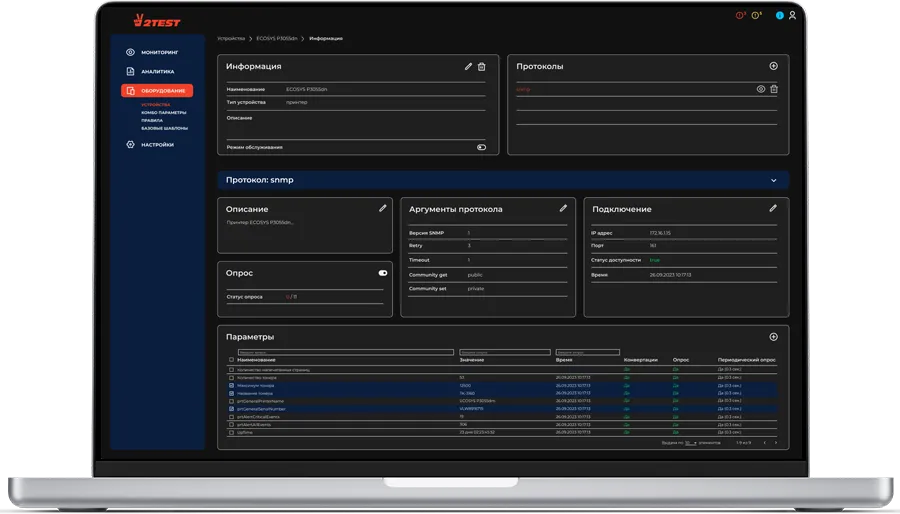Screen dimensions: 900x514
Task: Open Аналитика in the sidebar
Action: [156, 71]
